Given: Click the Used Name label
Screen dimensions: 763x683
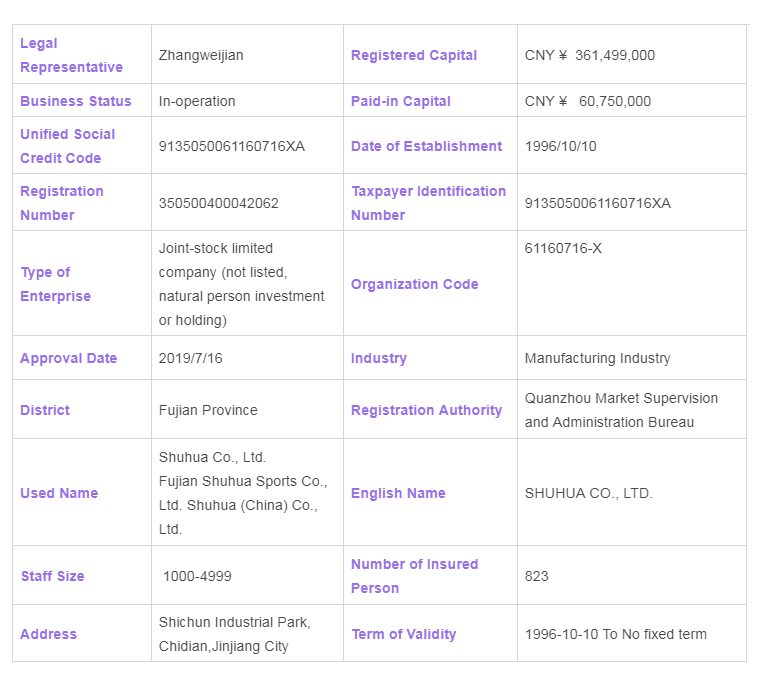Looking at the screenshot, I should (59, 493).
